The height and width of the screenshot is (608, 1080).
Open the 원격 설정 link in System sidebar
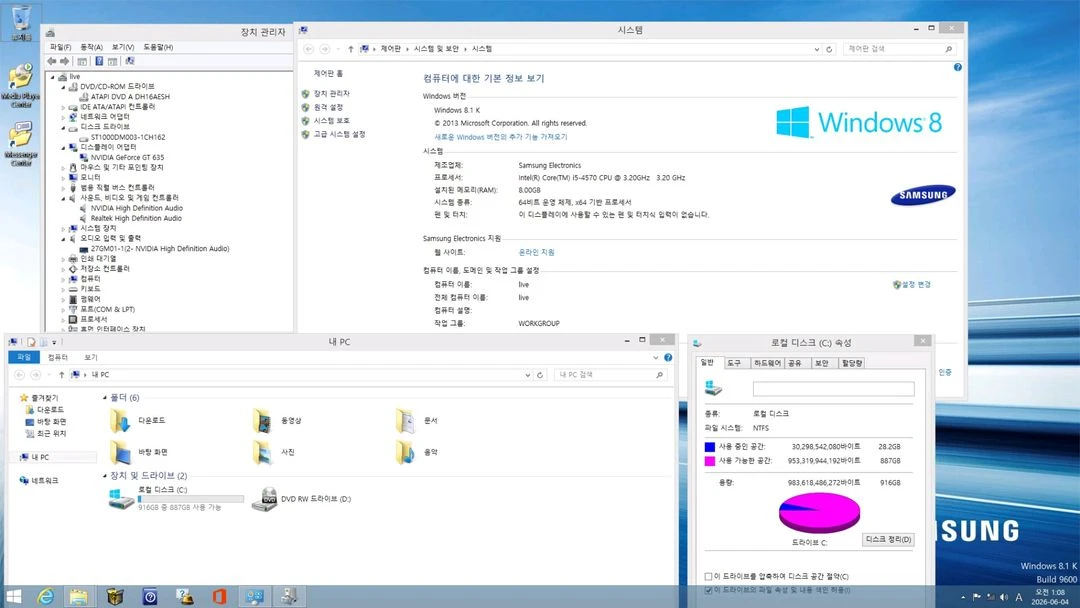pyautogui.click(x=328, y=107)
